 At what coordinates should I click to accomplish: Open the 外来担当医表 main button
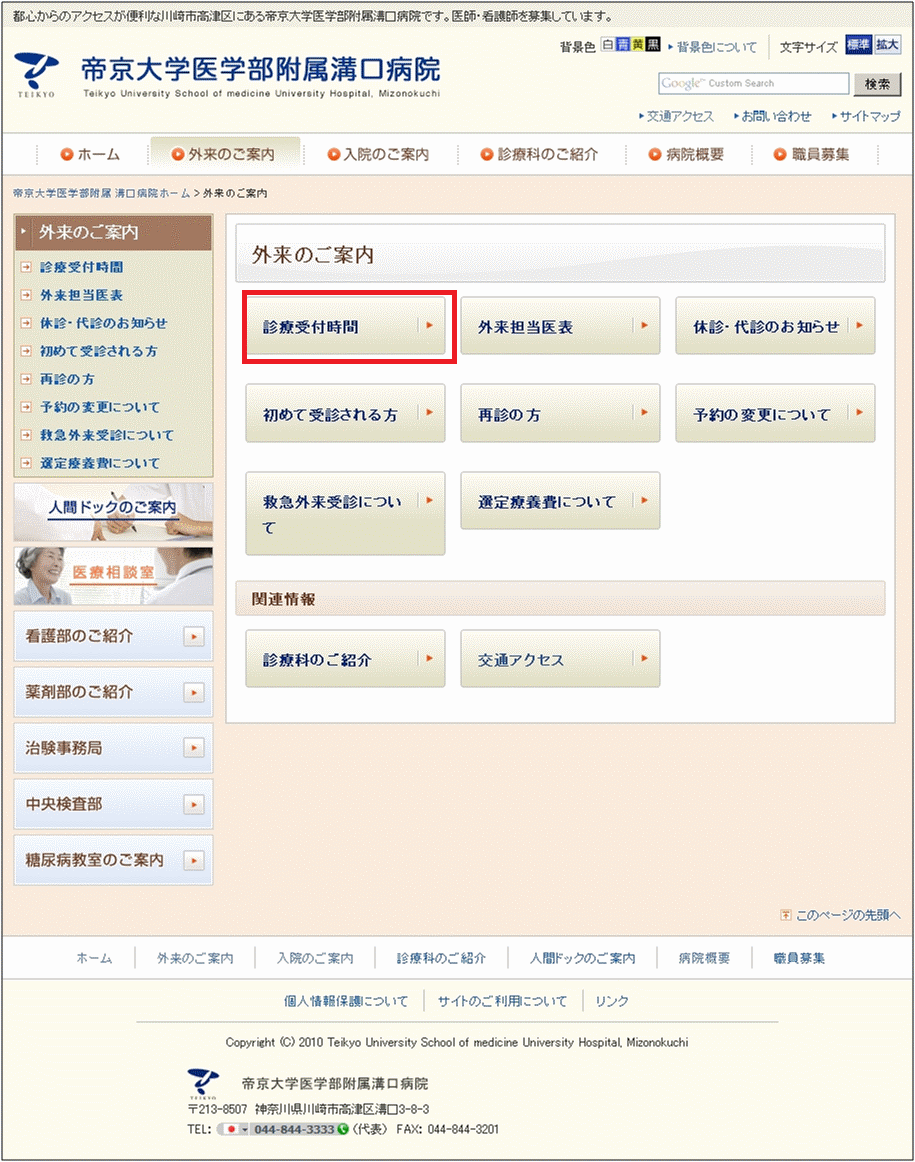tap(560, 326)
